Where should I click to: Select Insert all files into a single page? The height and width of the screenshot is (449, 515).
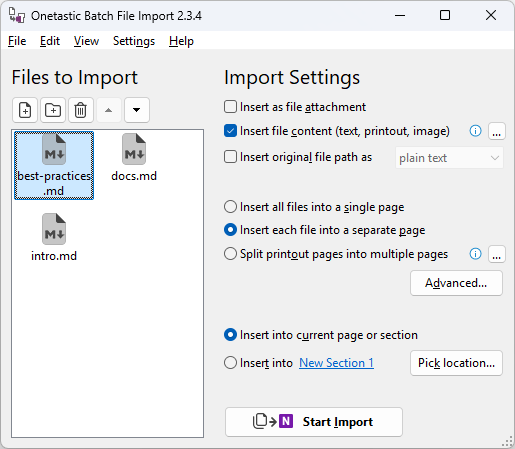[230, 207]
